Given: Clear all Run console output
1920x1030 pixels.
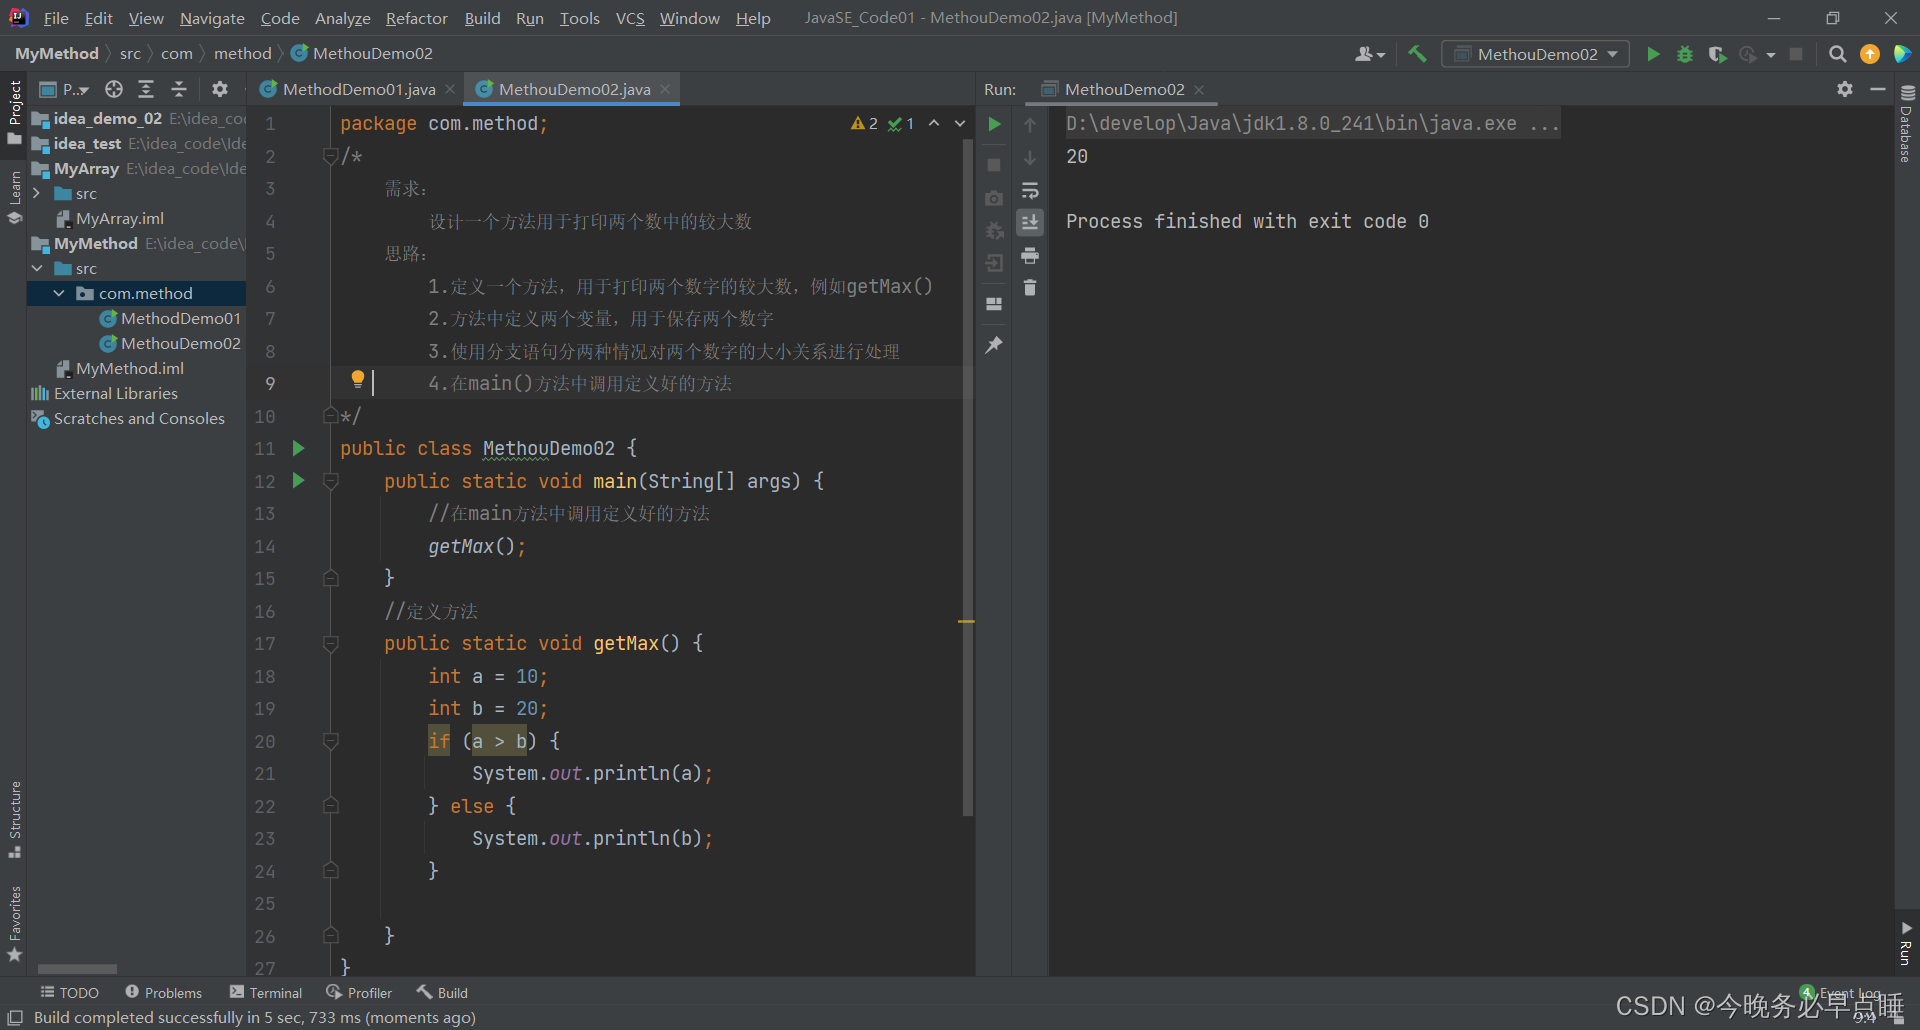Looking at the screenshot, I should coord(1030,288).
